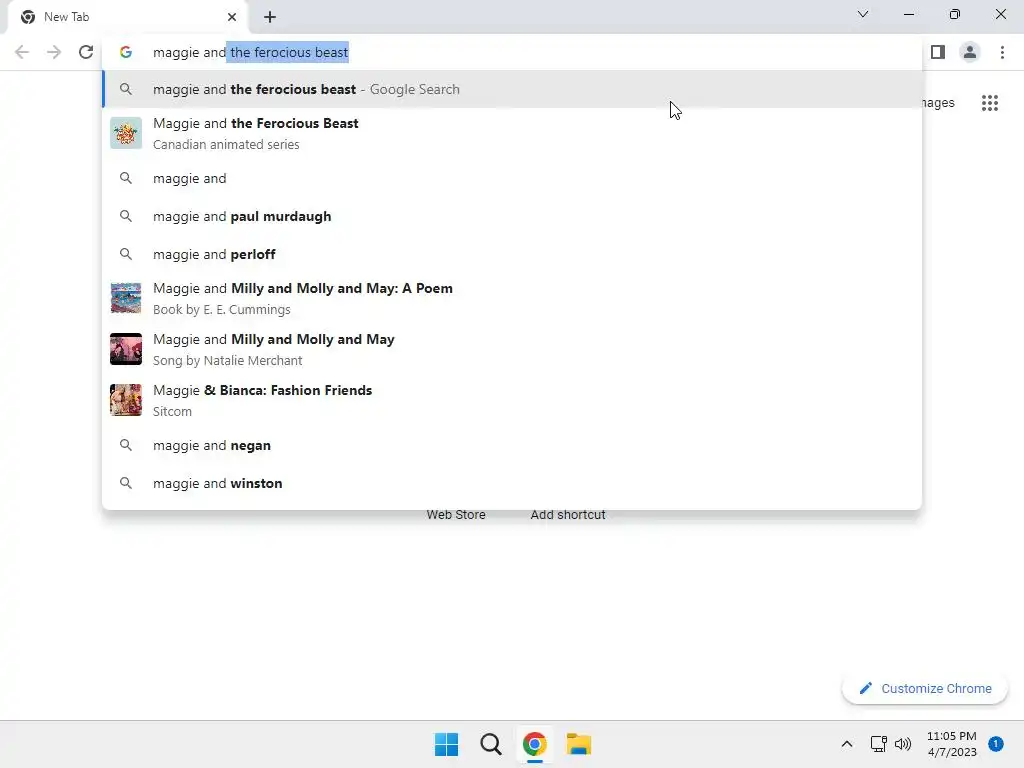Click Add shortcut on new tab page
Image resolution: width=1024 pixels, height=768 pixels.
568,515
